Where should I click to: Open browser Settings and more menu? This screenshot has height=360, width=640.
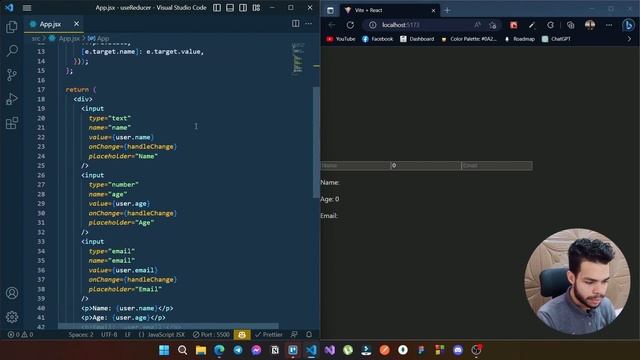pos(609,25)
